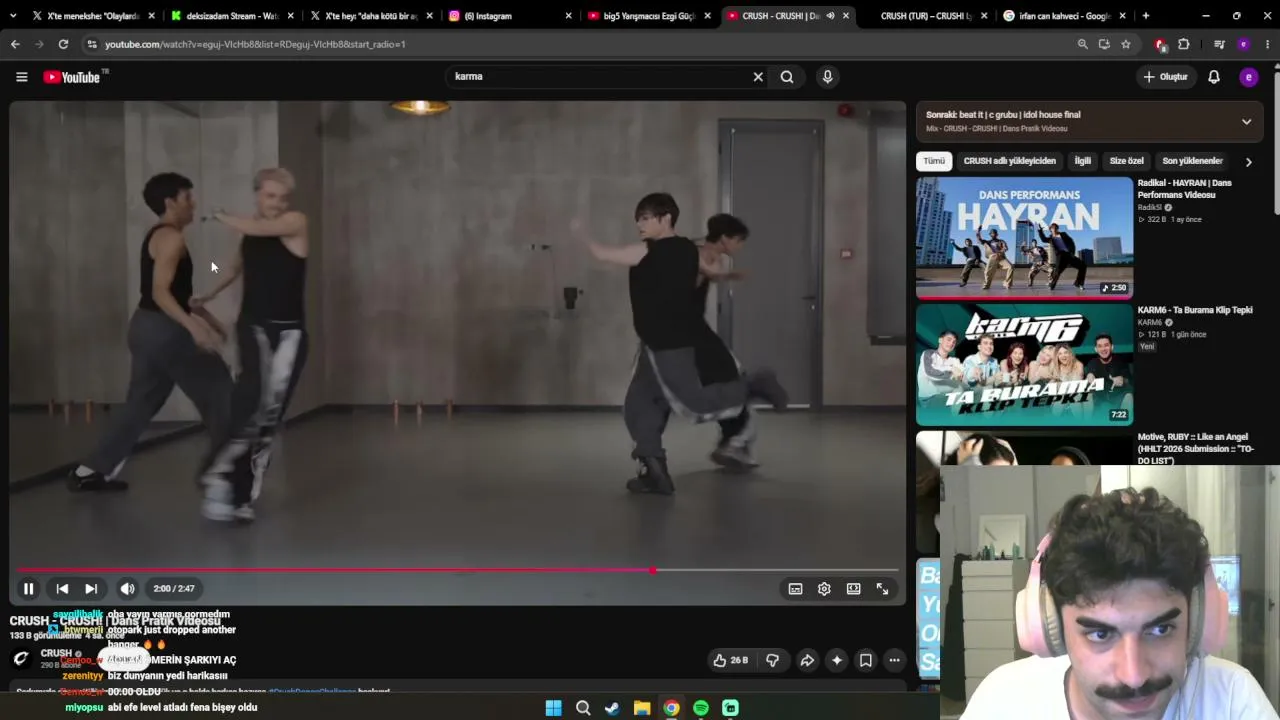Screen dimensions: 1280x720
Task: Select the Size özel chip
Action: click(x=1126, y=161)
